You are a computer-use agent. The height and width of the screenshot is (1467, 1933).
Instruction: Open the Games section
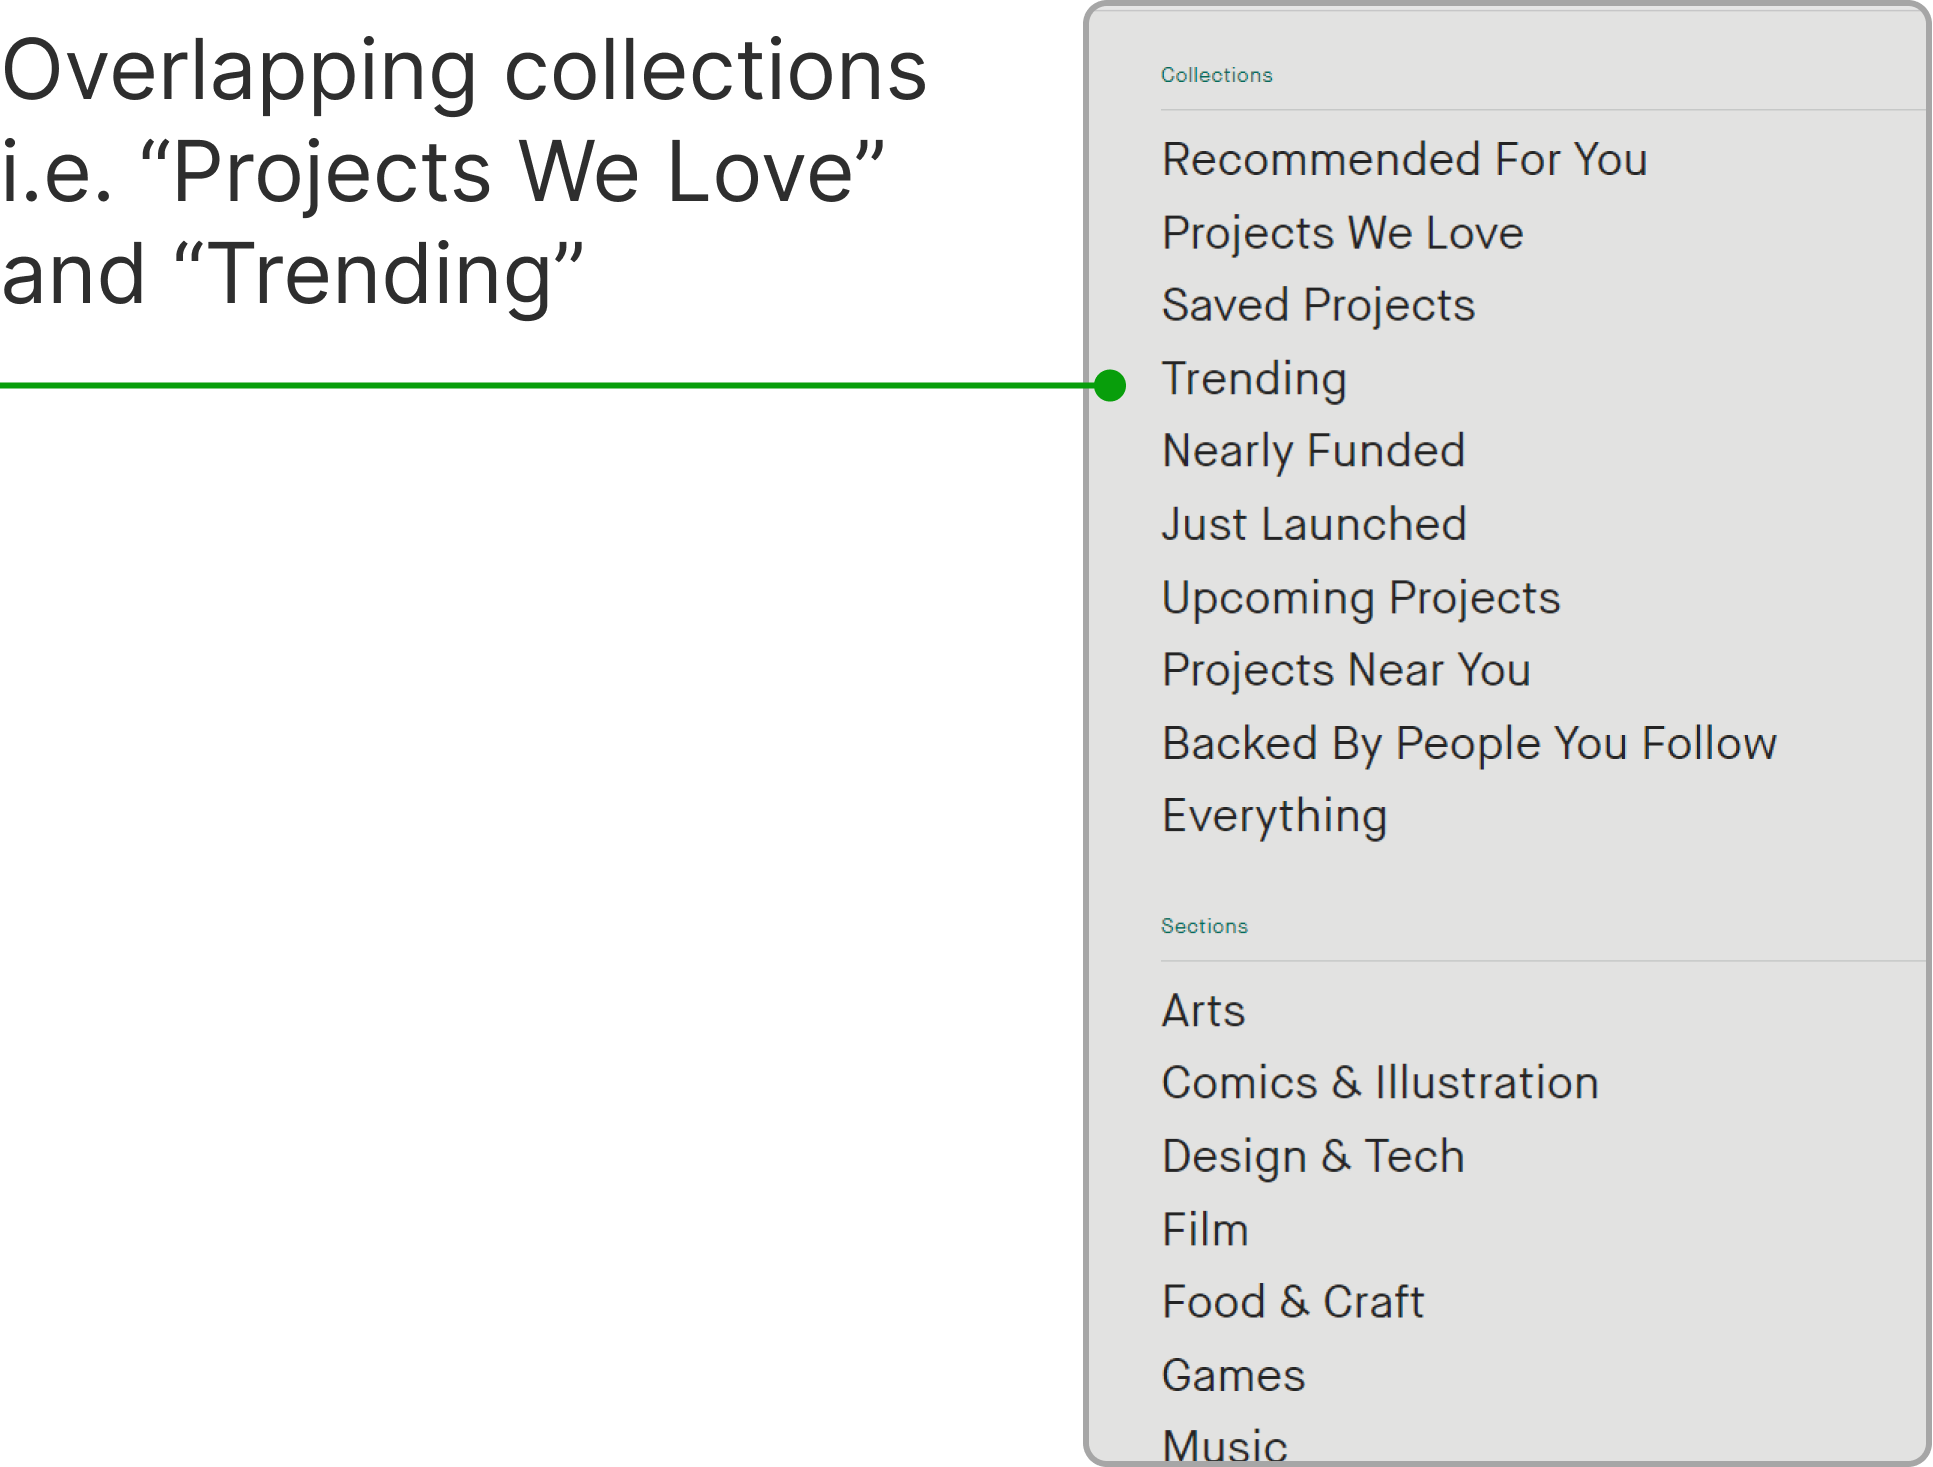(x=1233, y=1376)
